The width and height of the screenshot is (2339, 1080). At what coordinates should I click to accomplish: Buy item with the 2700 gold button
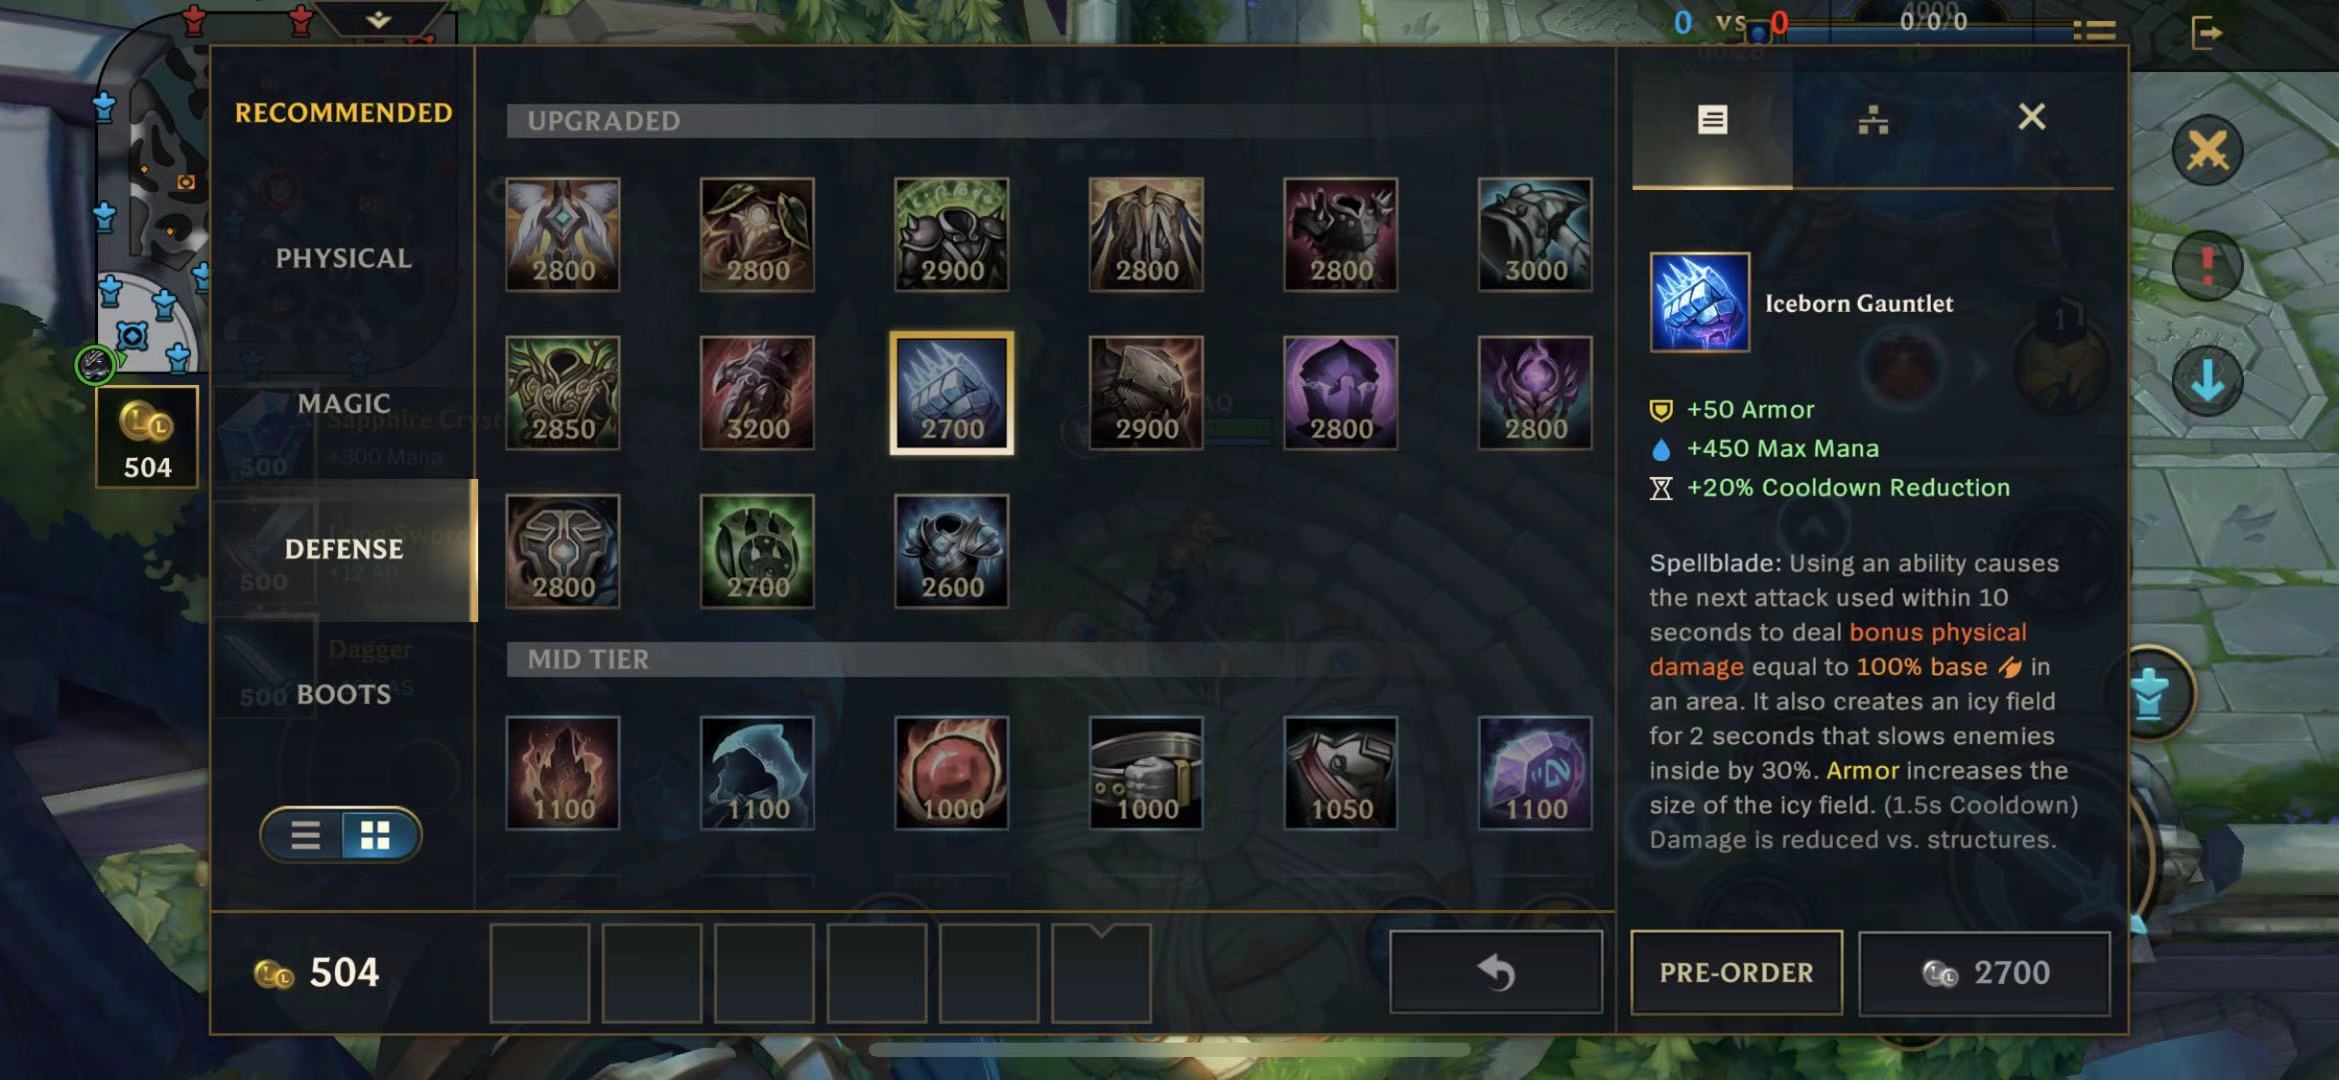coord(1984,972)
